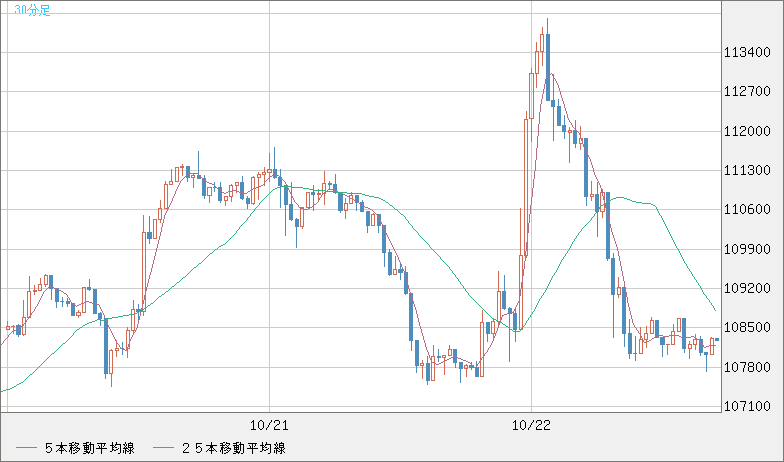Click the 110600 price axis label
The image size is (784, 462).
[747, 210]
